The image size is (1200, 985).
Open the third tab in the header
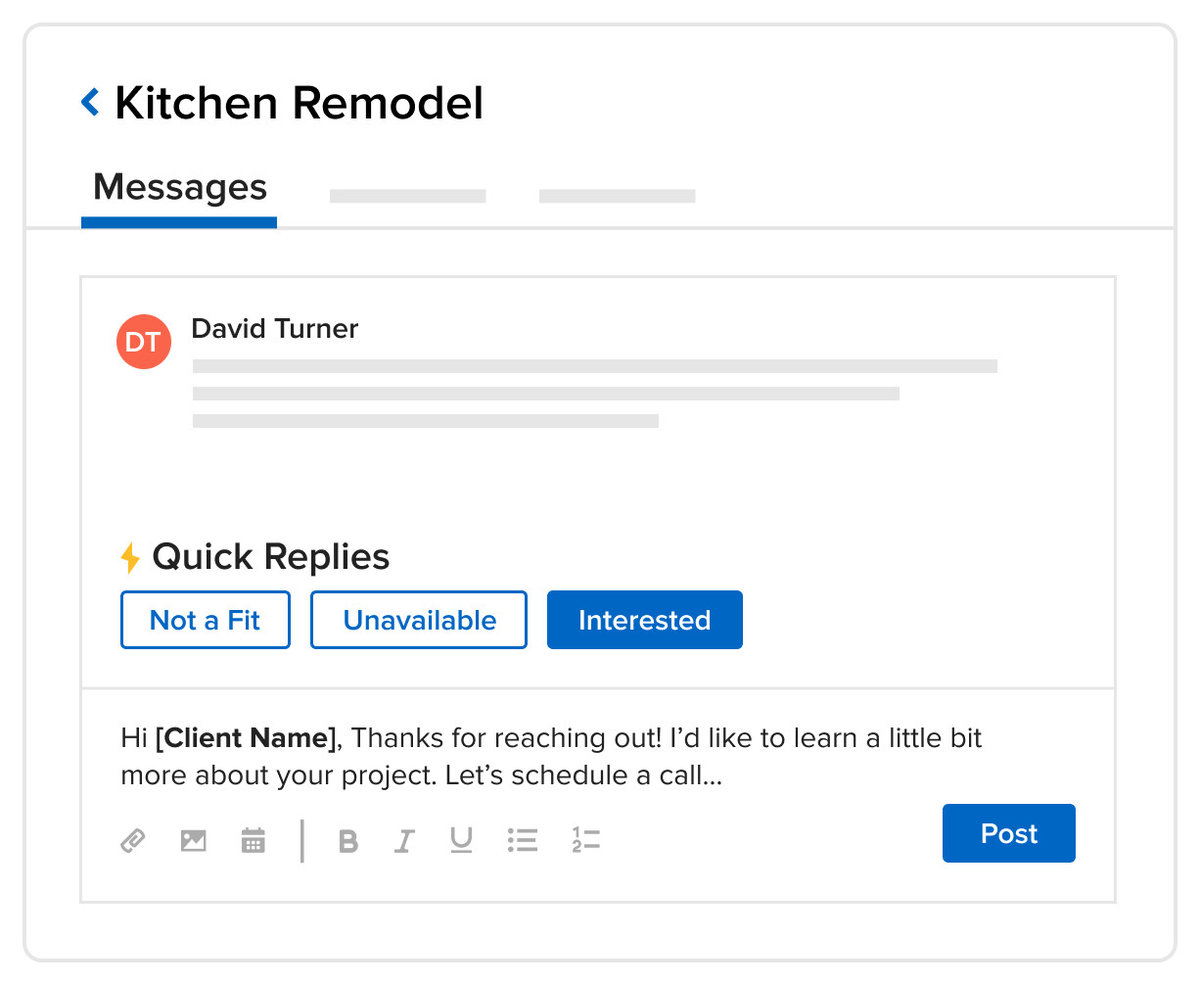point(616,196)
